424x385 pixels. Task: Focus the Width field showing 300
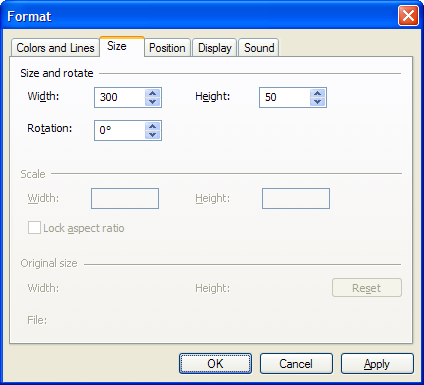pyautogui.click(x=120, y=97)
